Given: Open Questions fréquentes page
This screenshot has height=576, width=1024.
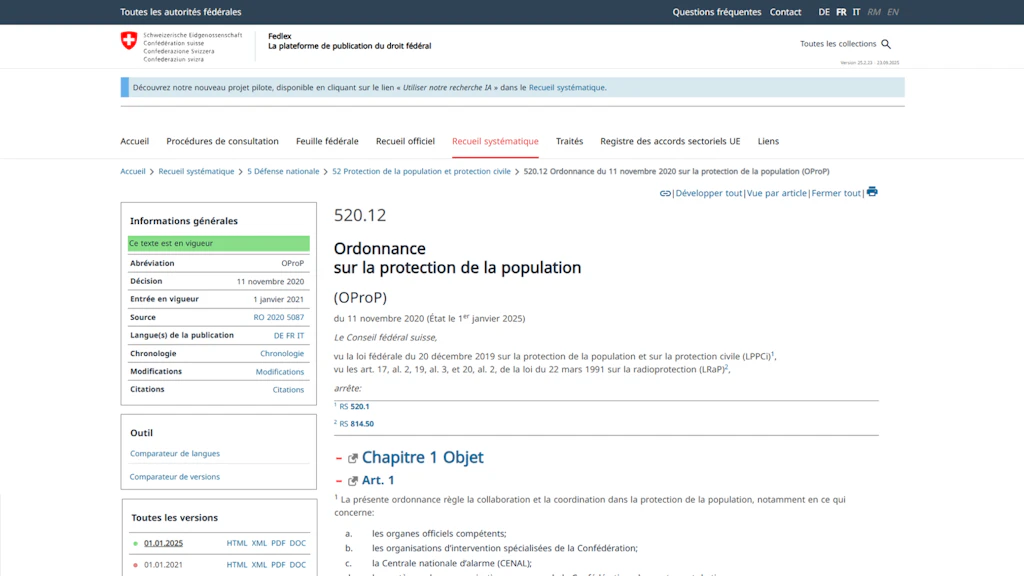Looking at the screenshot, I should click(716, 12).
